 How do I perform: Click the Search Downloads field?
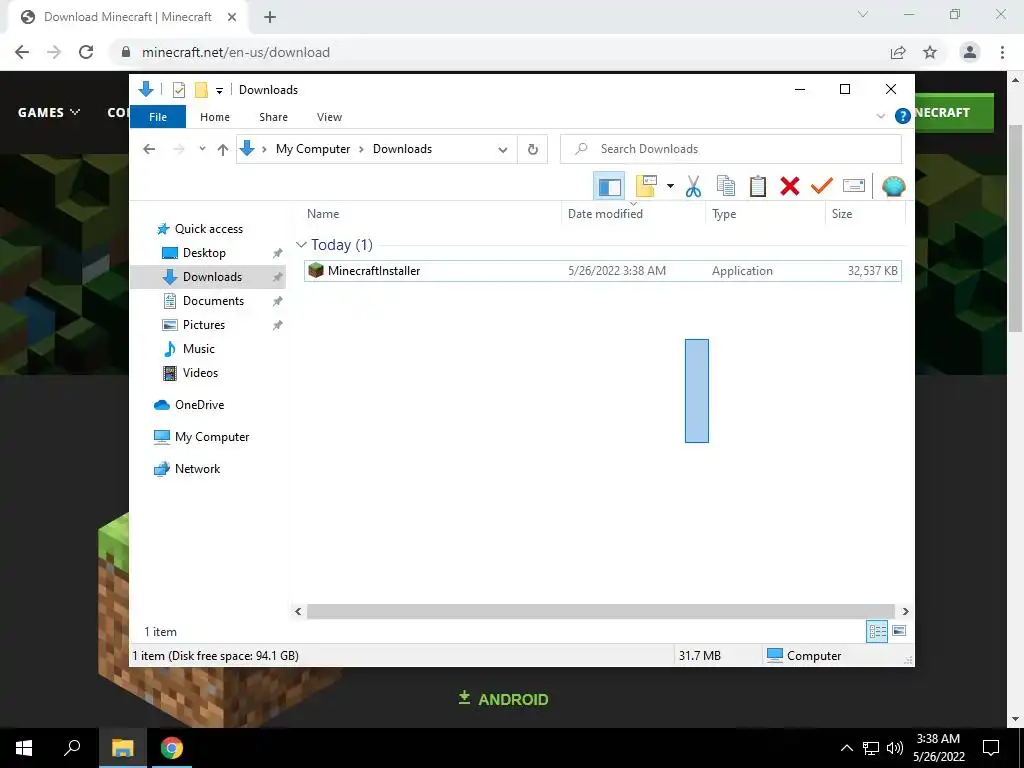(x=731, y=149)
